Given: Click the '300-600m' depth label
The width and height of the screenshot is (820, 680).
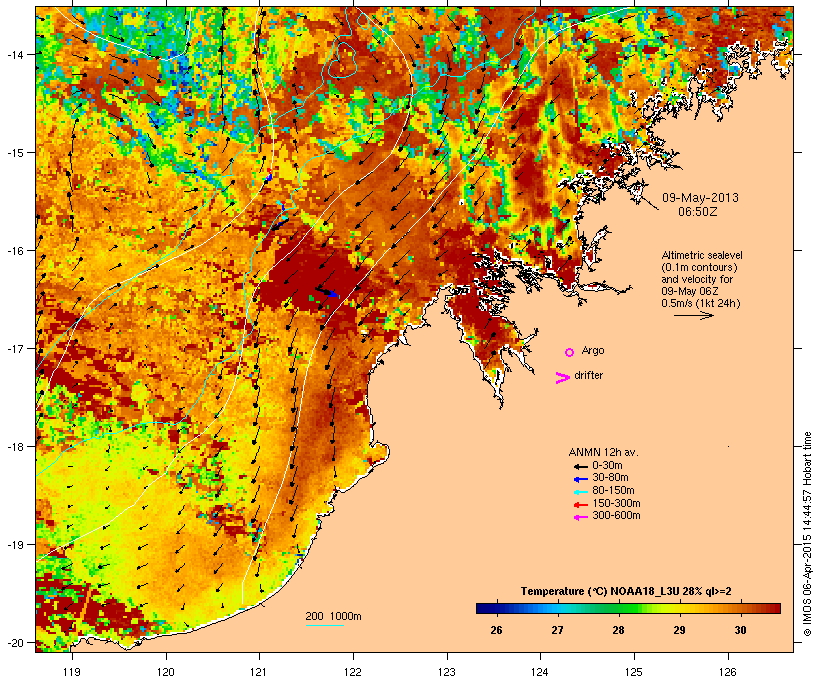Looking at the screenshot, I should click(616, 516).
